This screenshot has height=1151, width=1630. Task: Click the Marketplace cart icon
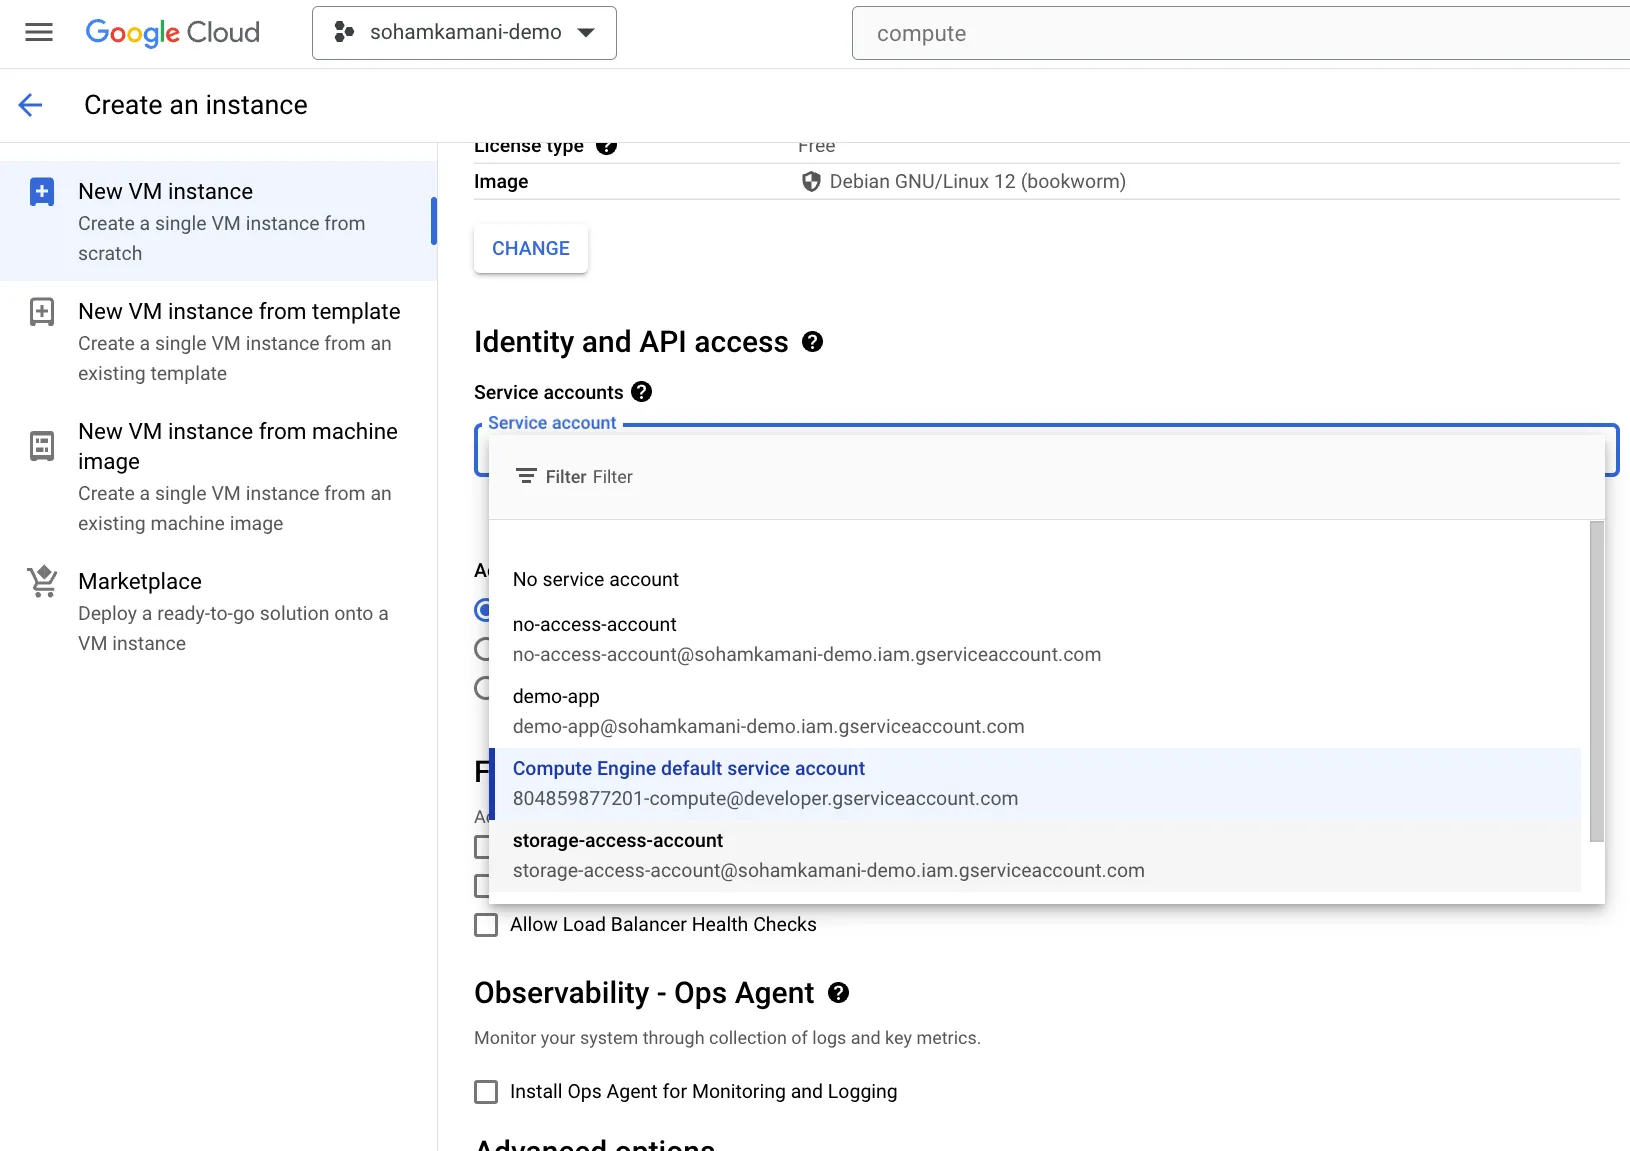(x=42, y=581)
